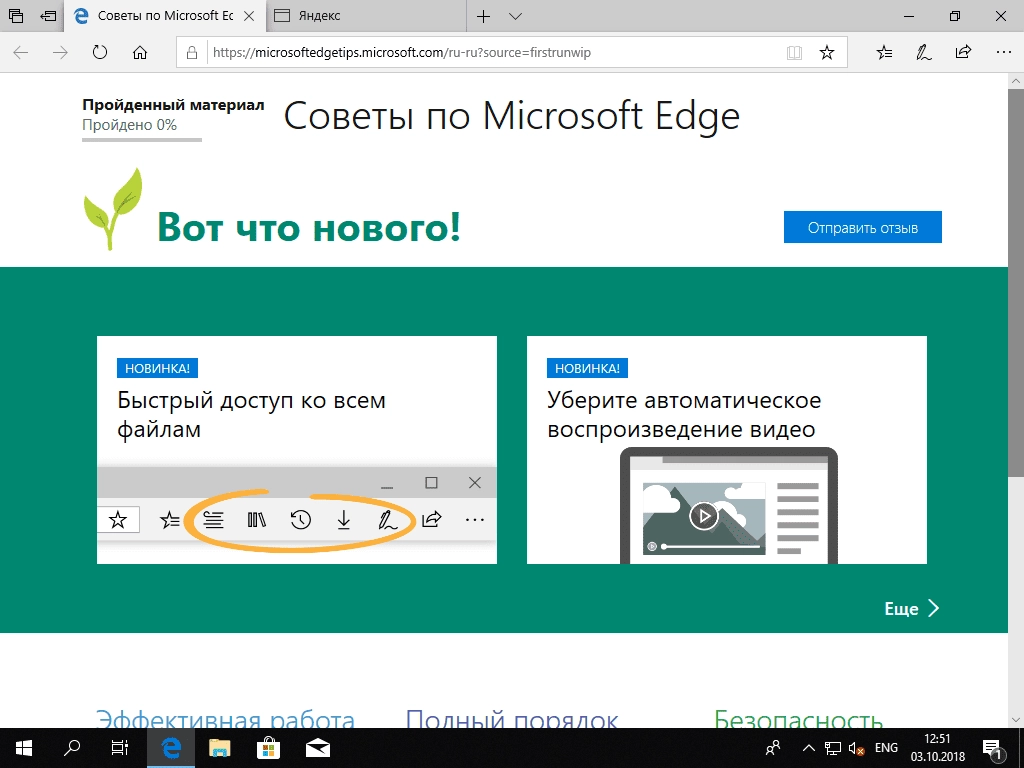
Task: Go forward to next page
Action: 60,52
